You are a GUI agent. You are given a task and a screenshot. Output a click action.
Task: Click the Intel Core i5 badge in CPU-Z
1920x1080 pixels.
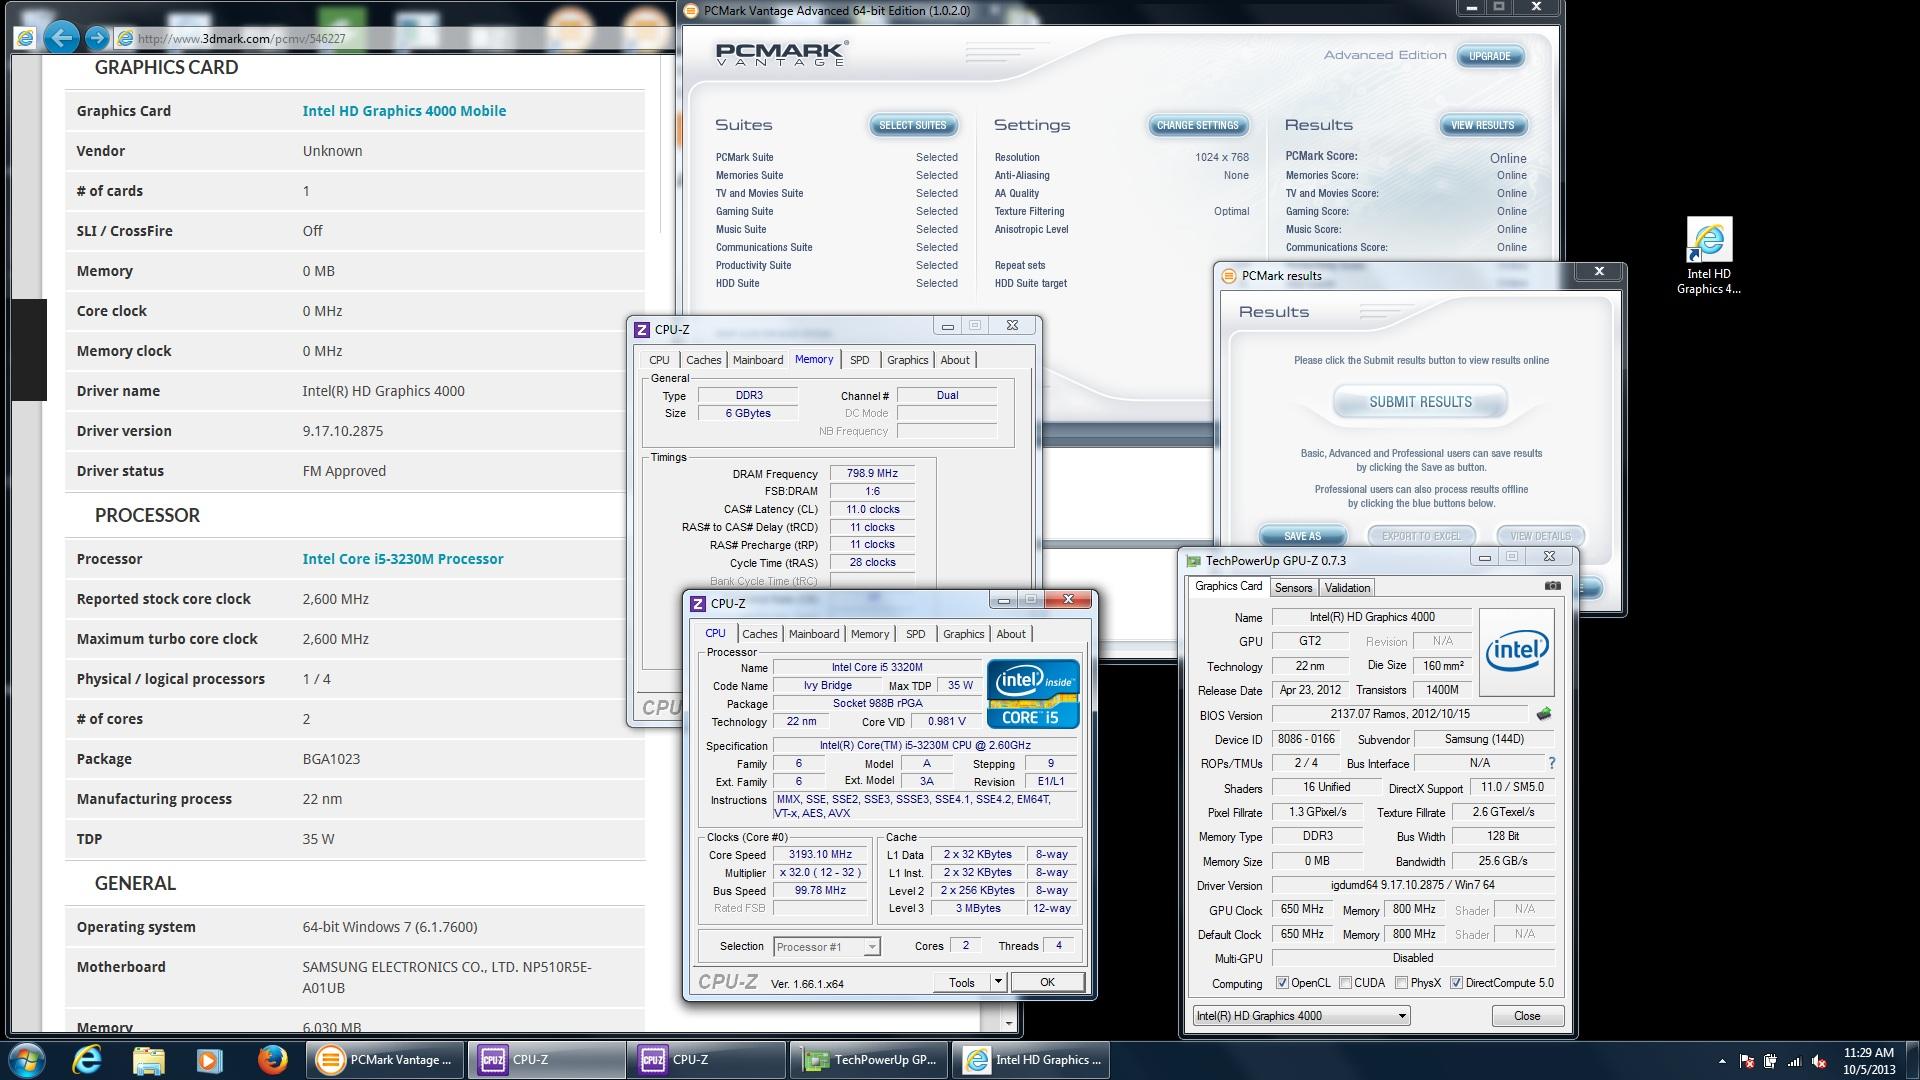[x=1033, y=693]
